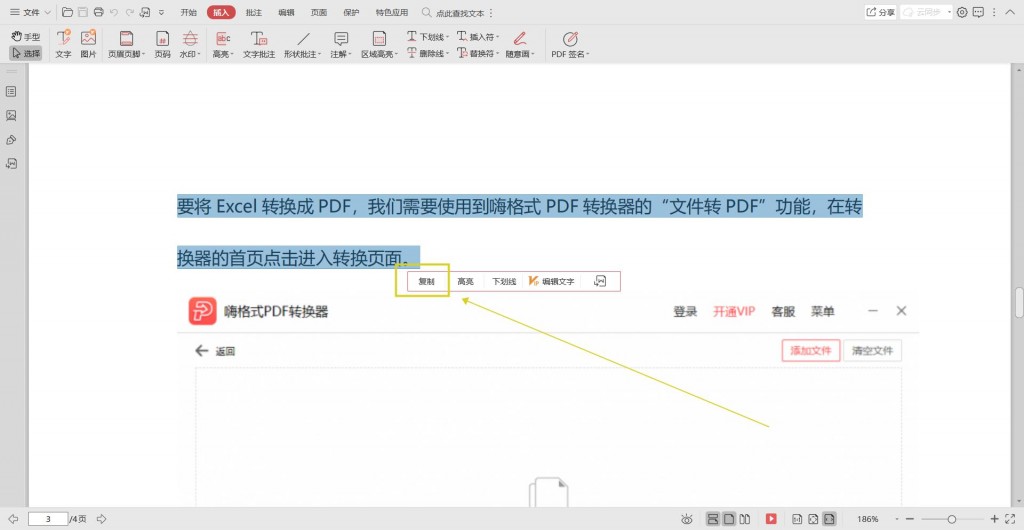Screen dimensions: 1024x530
Task: Select the 替换符 replace mark tool
Action: coord(478,54)
